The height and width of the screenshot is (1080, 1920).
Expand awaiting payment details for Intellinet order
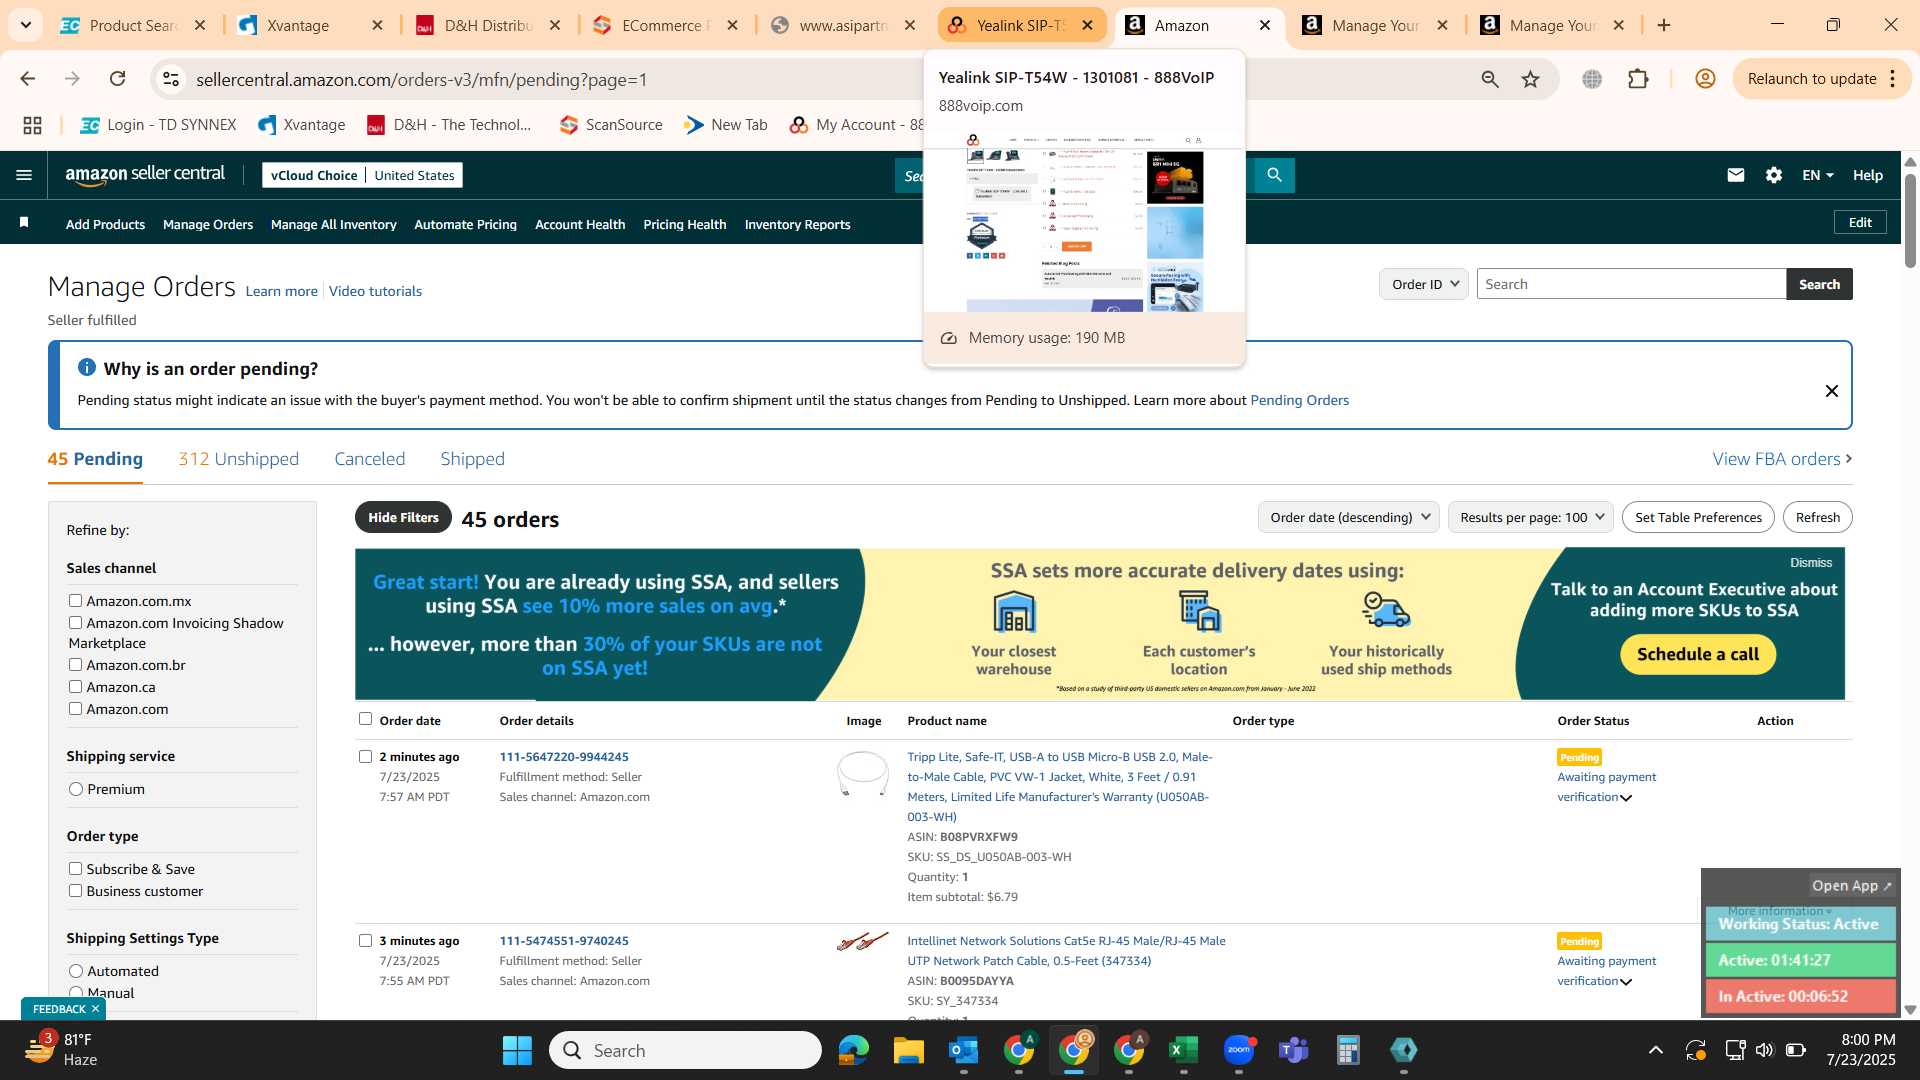point(1626,982)
